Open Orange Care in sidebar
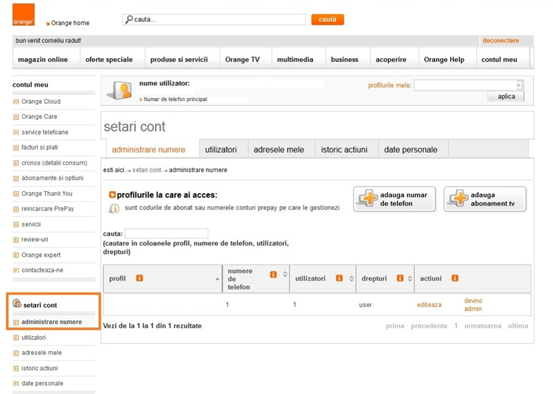 pos(39,117)
